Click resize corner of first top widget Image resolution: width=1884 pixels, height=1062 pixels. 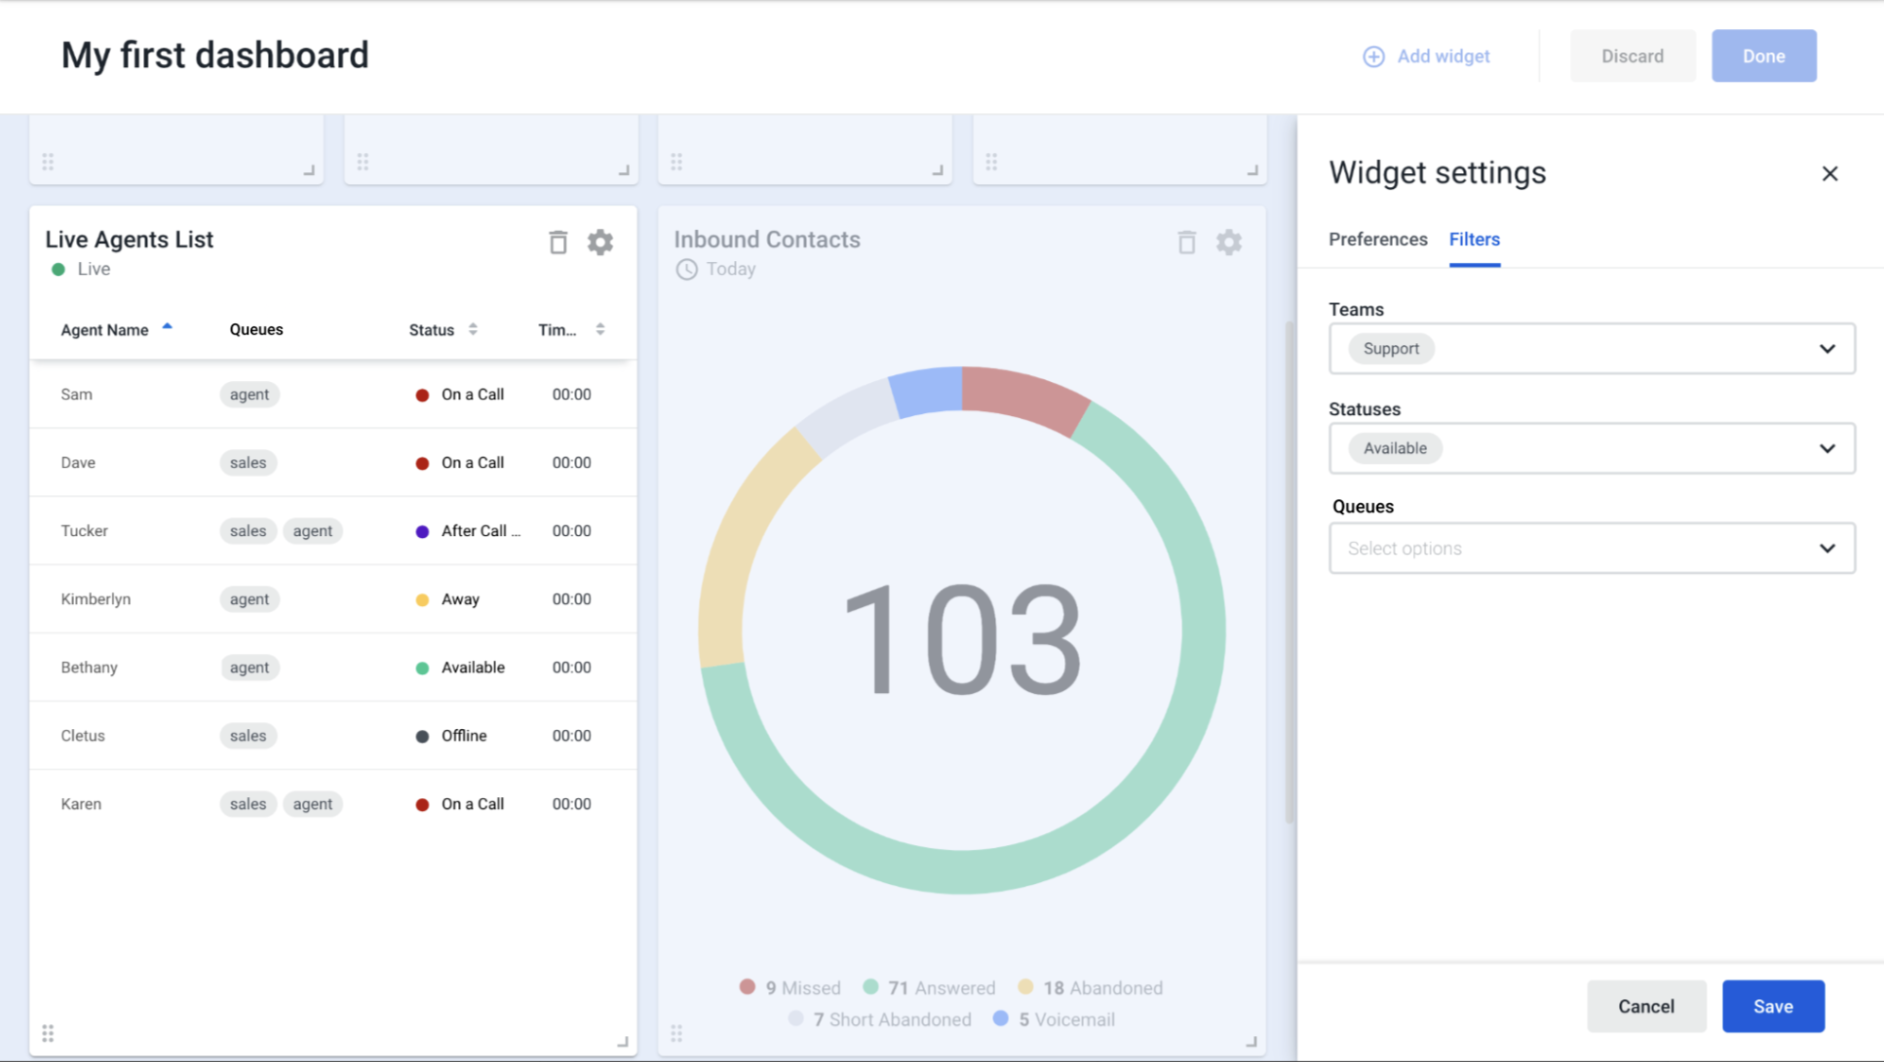tap(309, 170)
